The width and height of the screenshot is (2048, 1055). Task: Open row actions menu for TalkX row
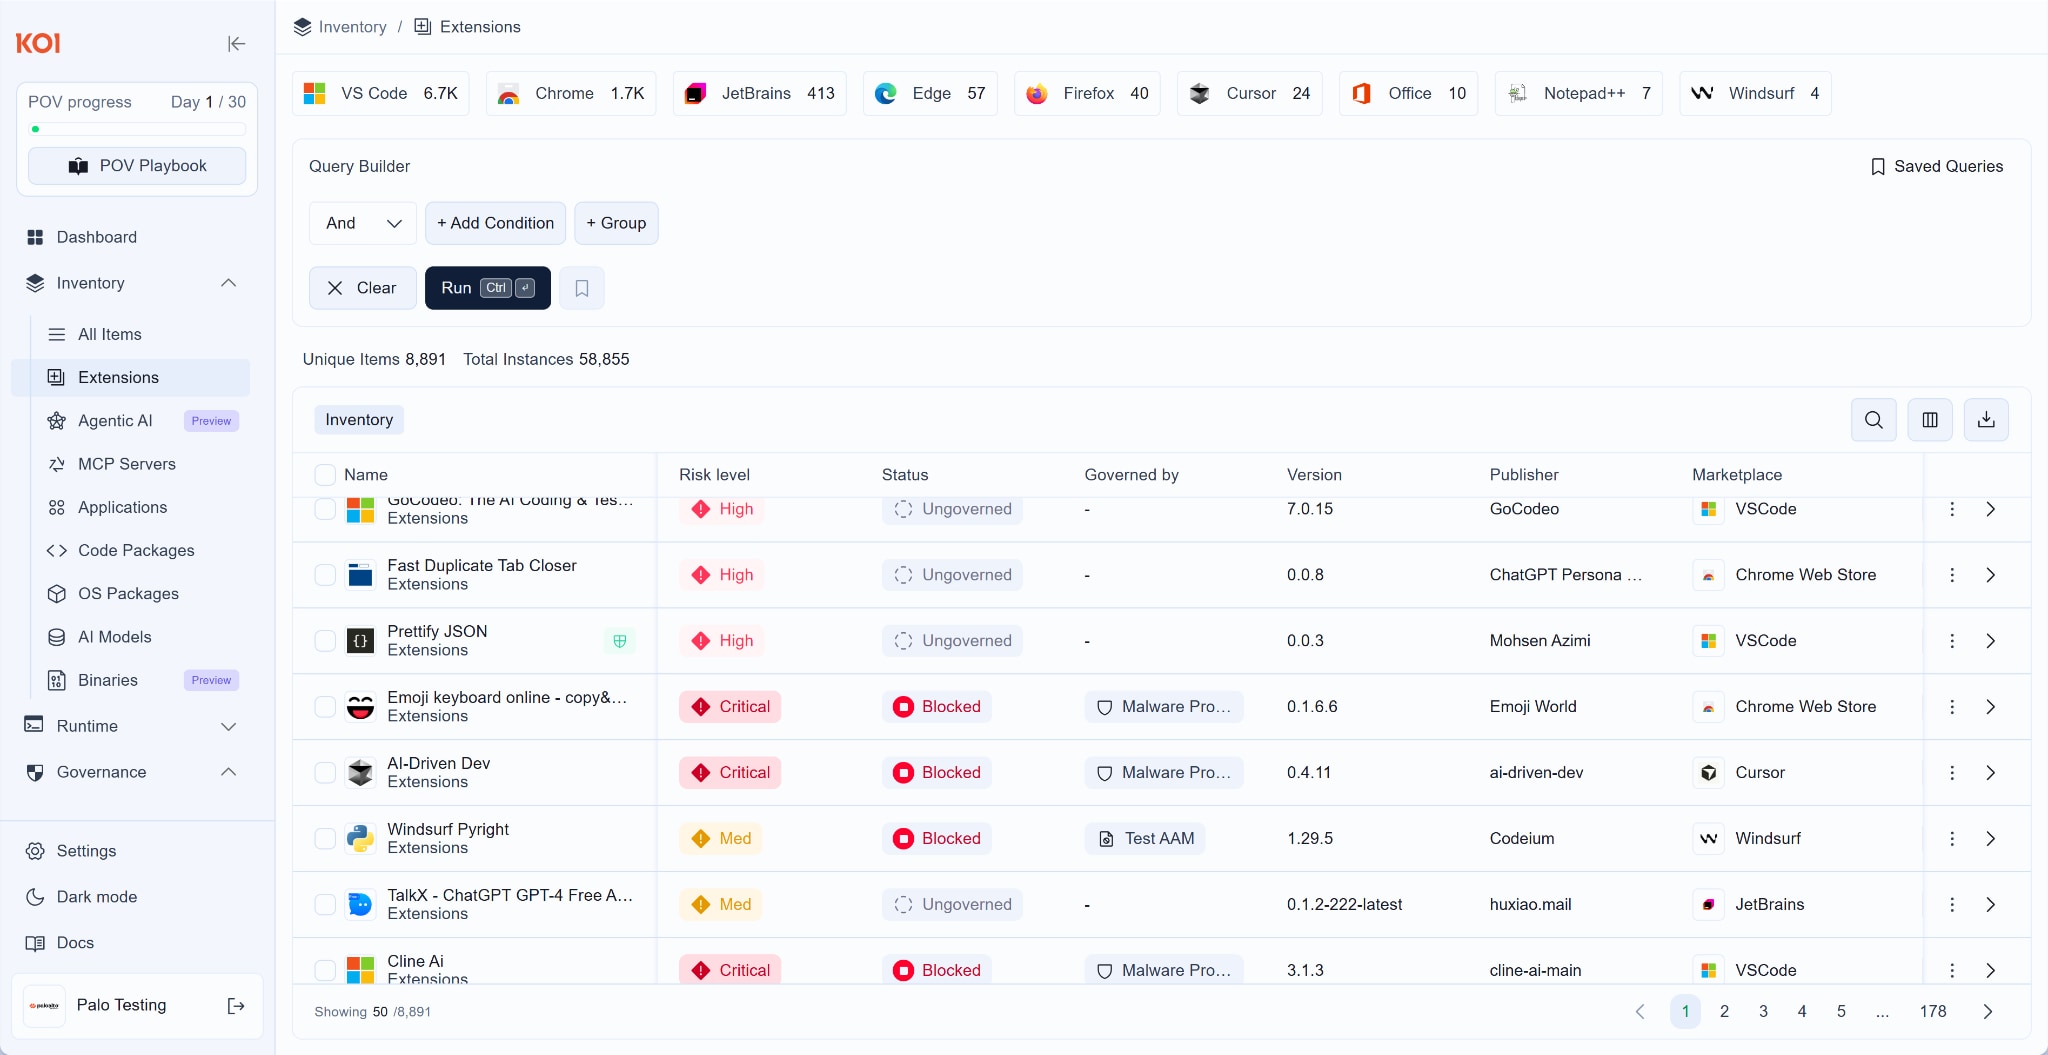tap(1952, 905)
